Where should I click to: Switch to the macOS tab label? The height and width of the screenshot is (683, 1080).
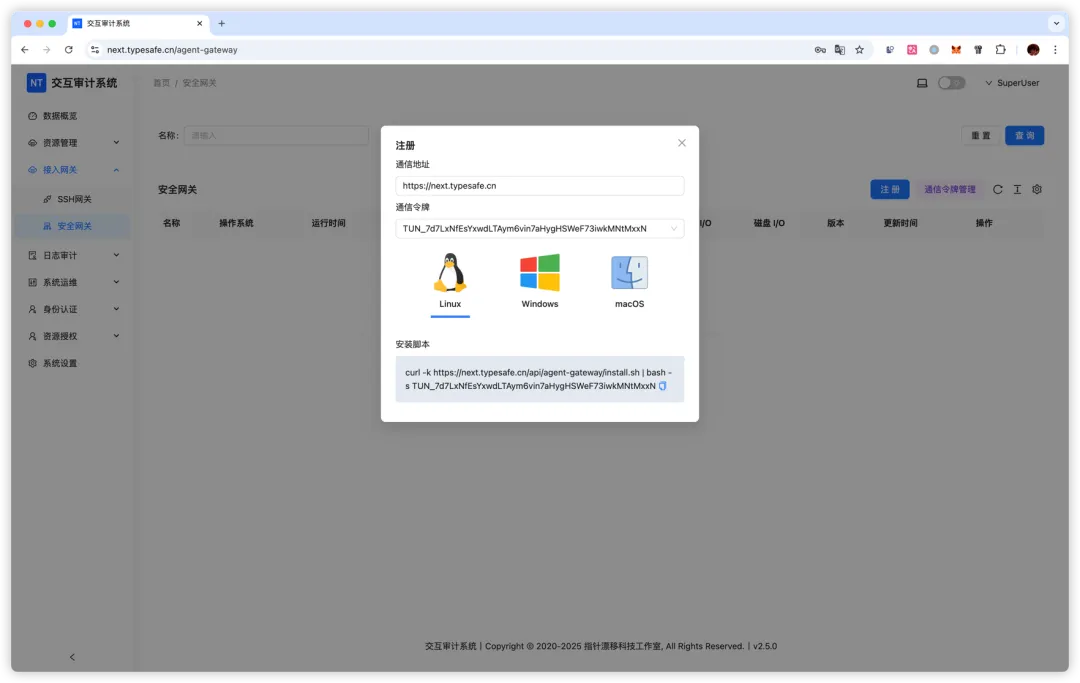click(x=630, y=304)
